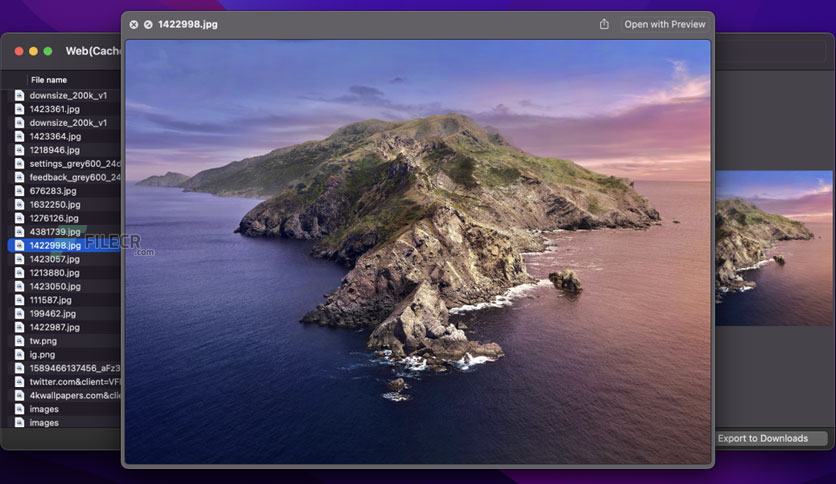The image size is (836, 484).
Task: Click Open with Preview button
Action: coord(664,25)
